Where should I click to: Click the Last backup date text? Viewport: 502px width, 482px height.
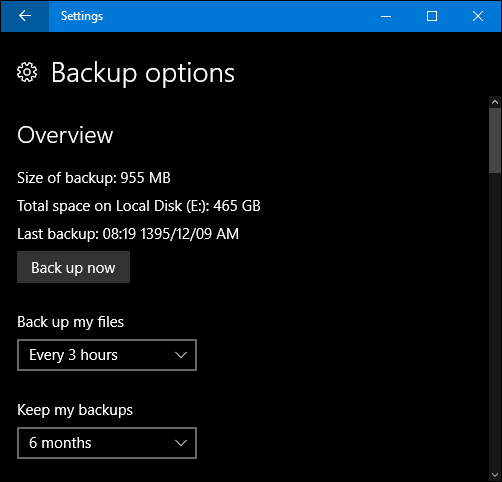(128, 234)
